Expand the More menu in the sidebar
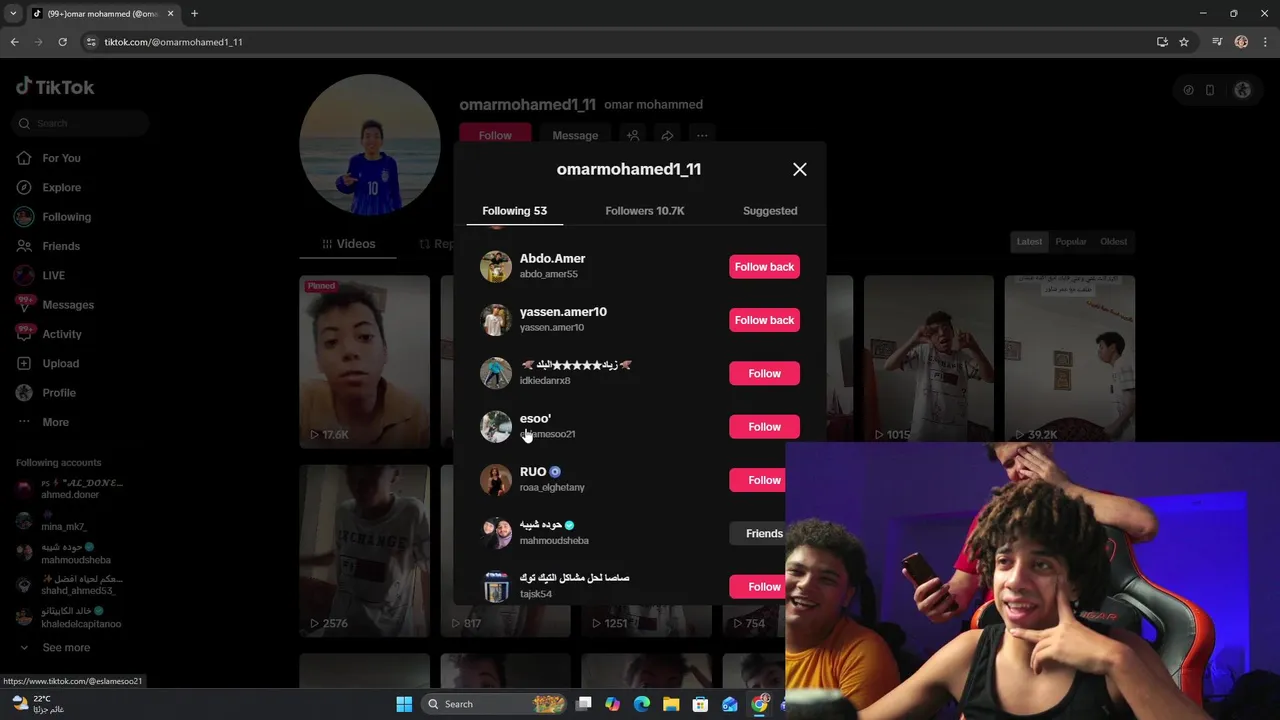Image resolution: width=1280 pixels, height=720 pixels. pos(55,422)
